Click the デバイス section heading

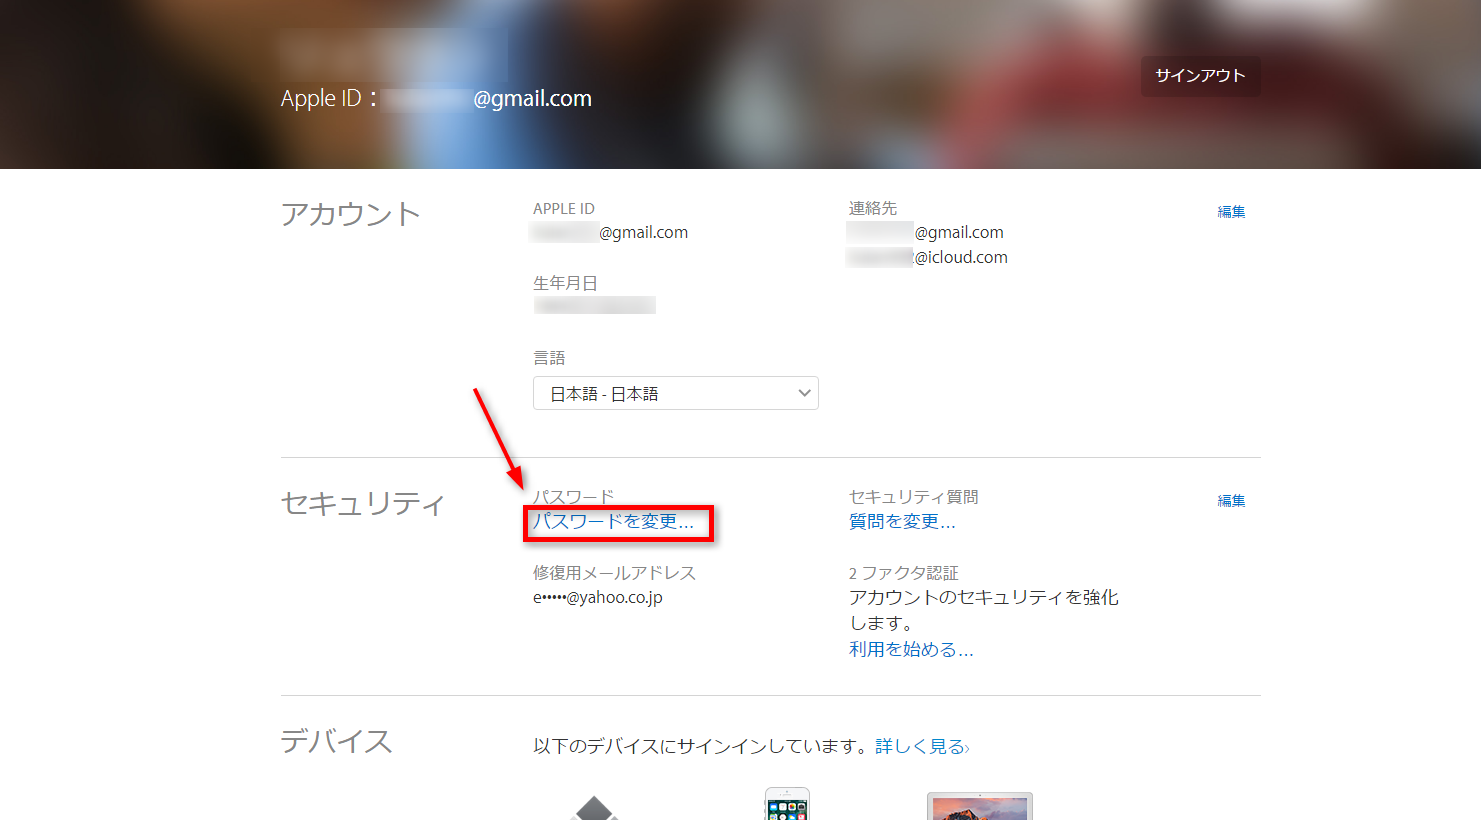[336, 741]
